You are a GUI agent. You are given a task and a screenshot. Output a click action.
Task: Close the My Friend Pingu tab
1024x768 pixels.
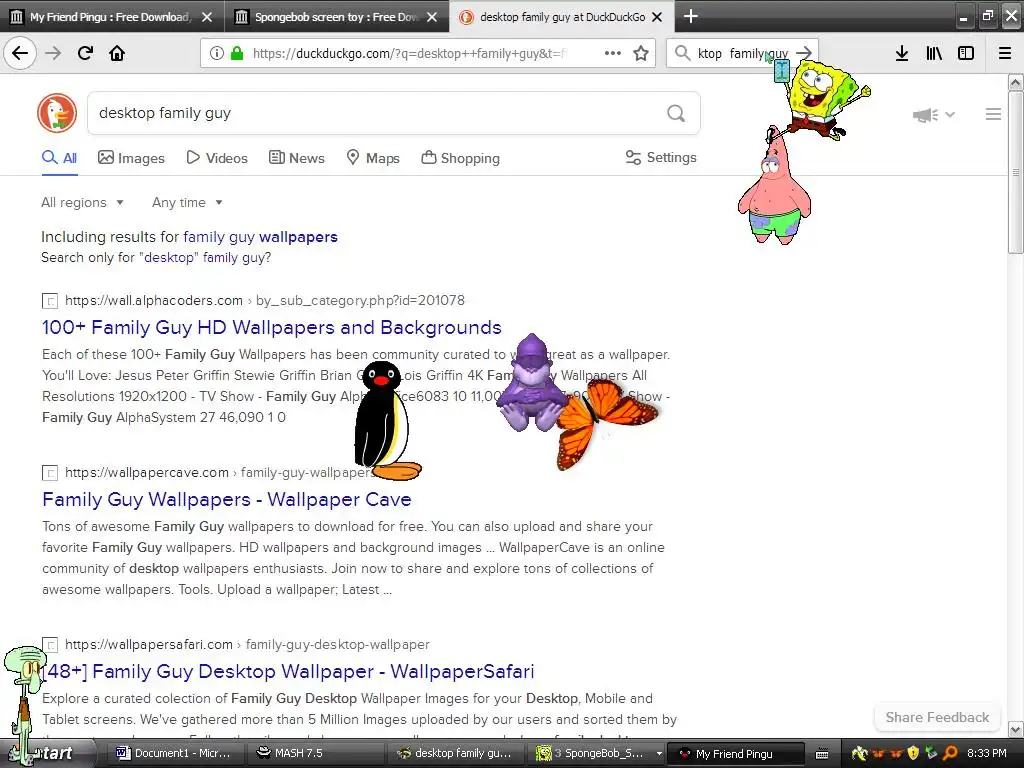pyautogui.click(x=207, y=17)
